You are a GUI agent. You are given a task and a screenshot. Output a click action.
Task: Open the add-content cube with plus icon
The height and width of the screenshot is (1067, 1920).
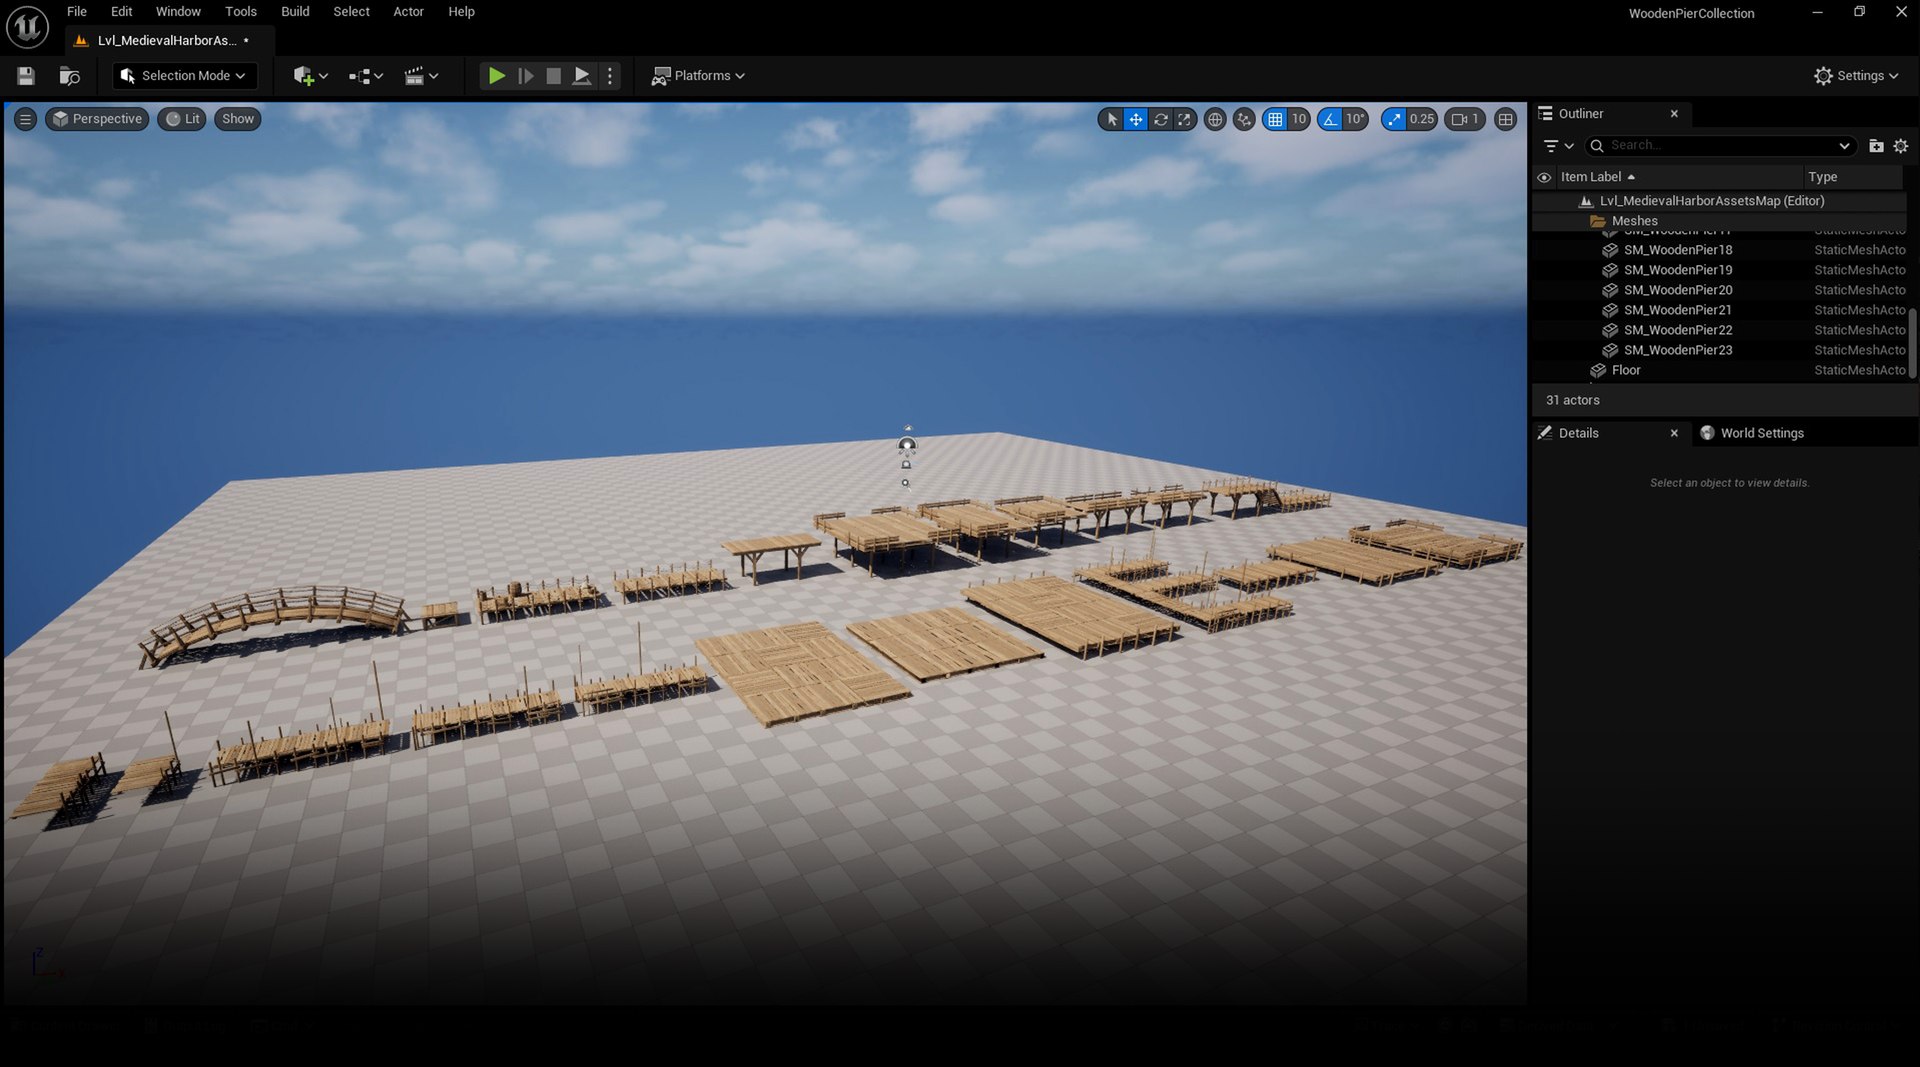[310, 76]
